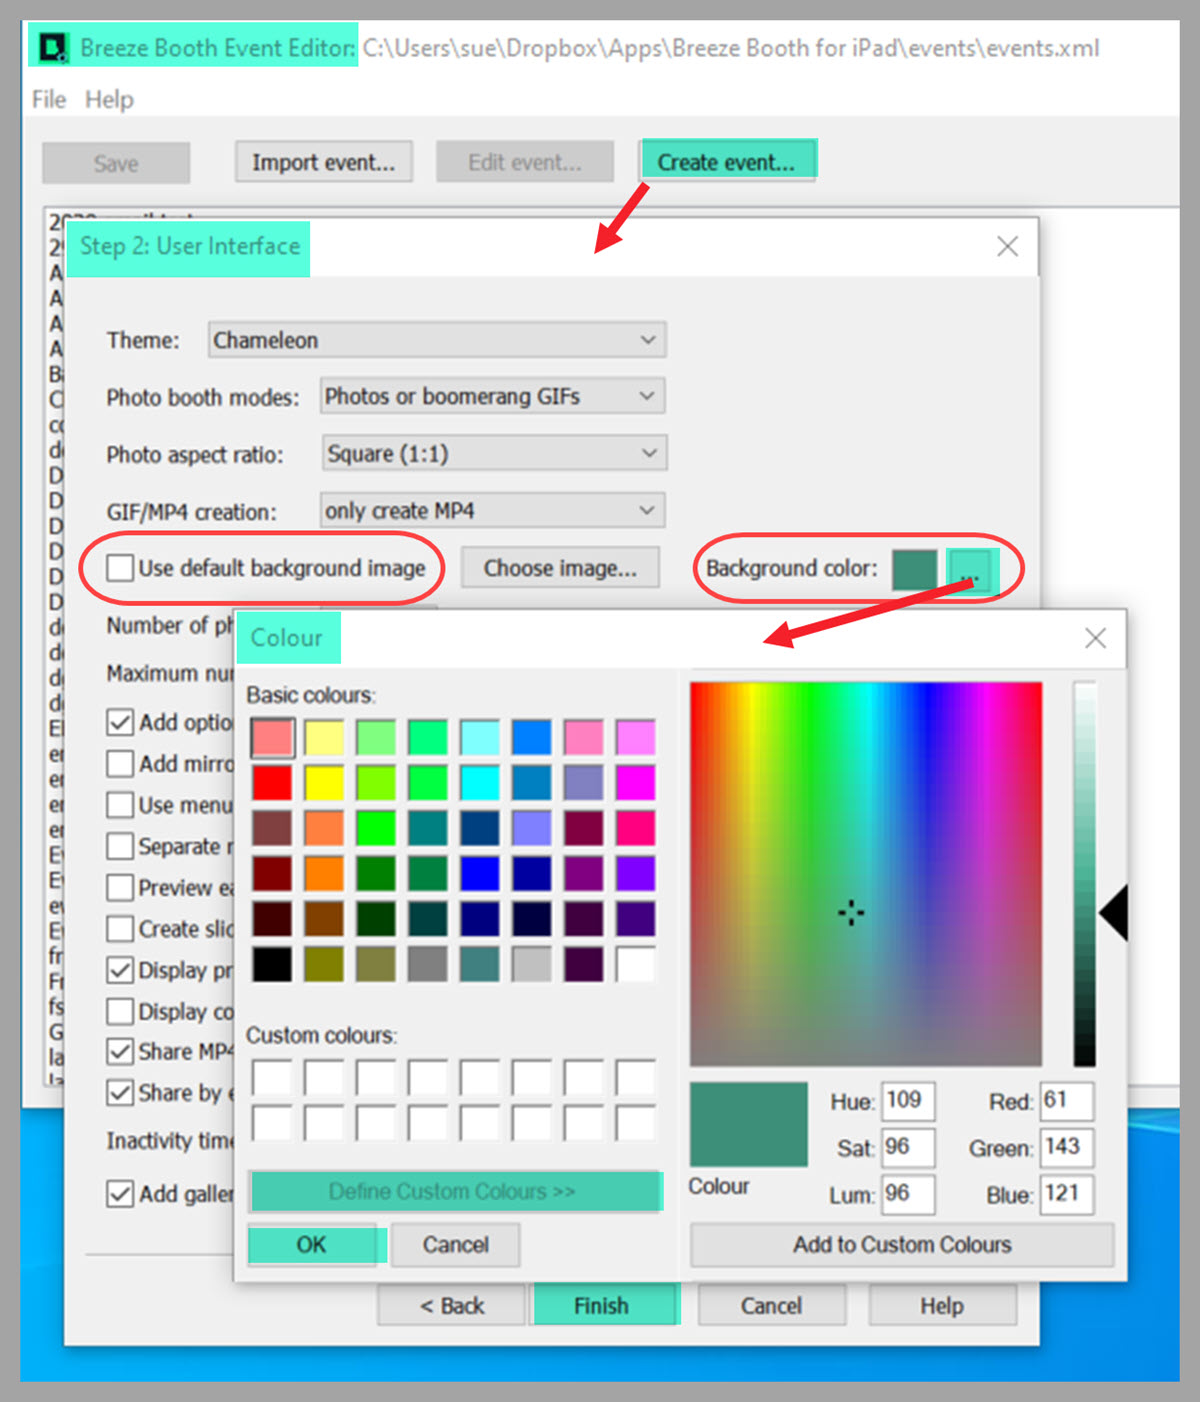This screenshot has height=1402, width=1200.
Task: Click the Green value input field
Action: (1067, 1147)
